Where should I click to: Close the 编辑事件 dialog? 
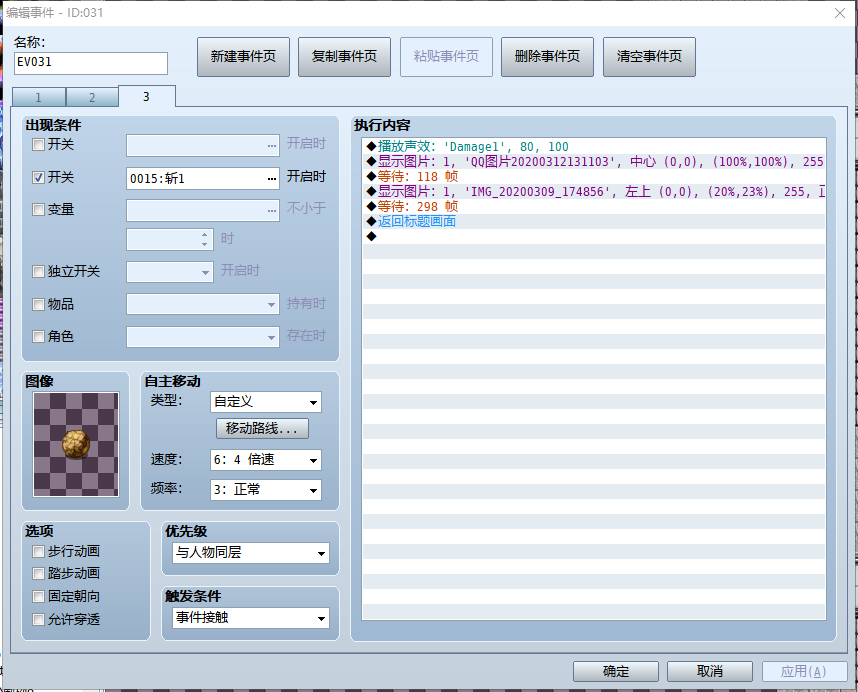pyautogui.click(x=839, y=13)
